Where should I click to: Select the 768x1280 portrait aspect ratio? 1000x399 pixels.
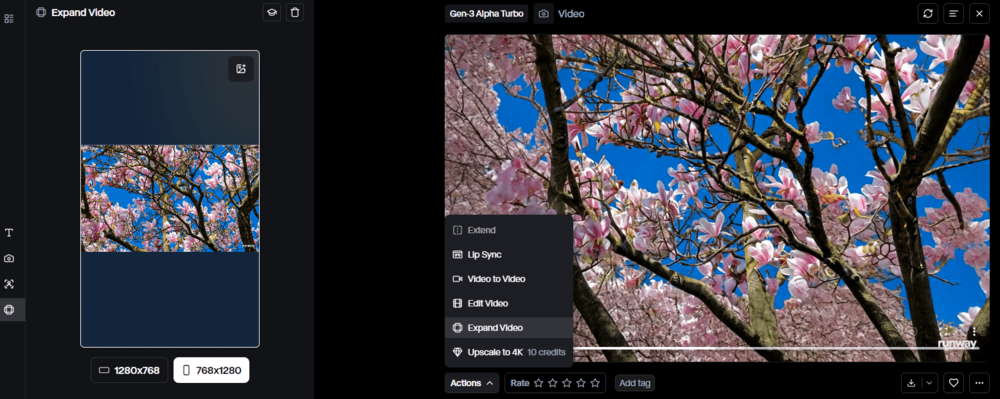pos(211,370)
